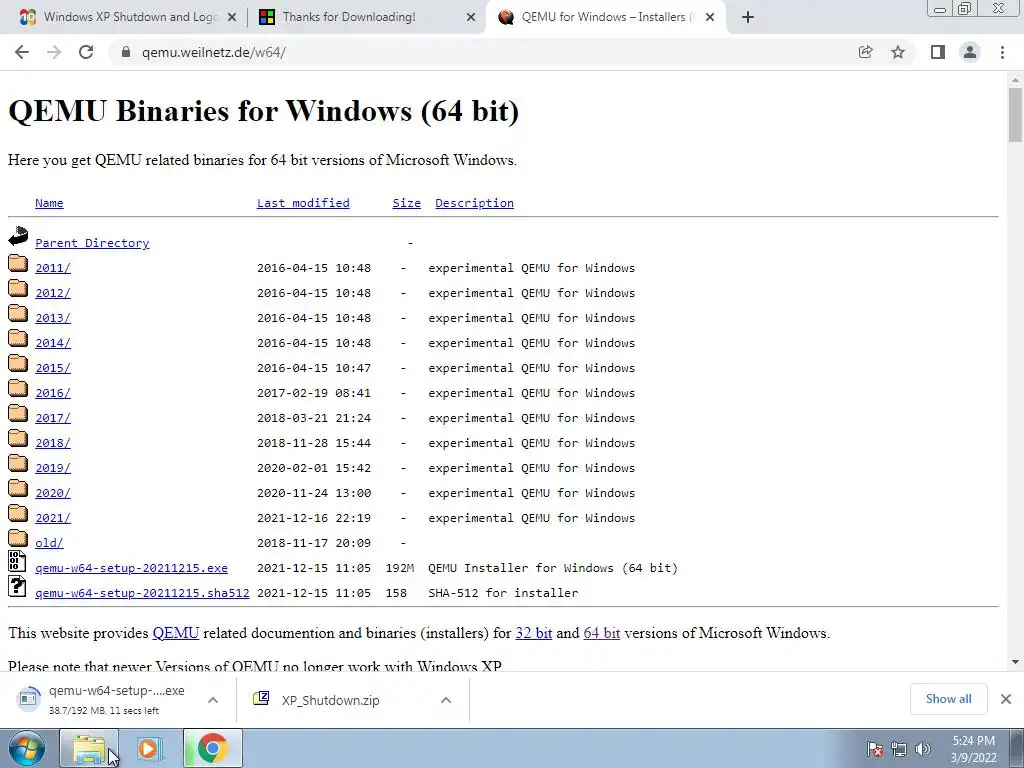Reload the QEMU page
Screen dimensions: 1024x768
click(x=86, y=52)
